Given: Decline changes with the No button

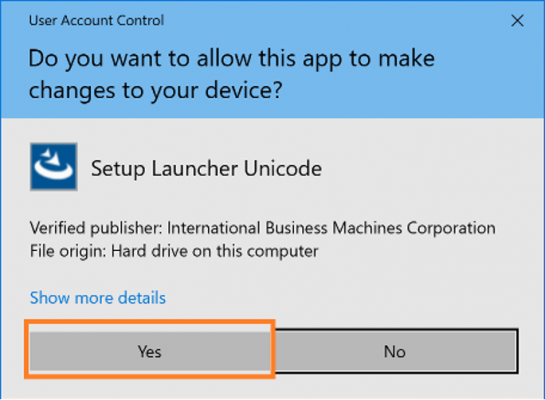Looking at the screenshot, I should (x=394, y=351).
